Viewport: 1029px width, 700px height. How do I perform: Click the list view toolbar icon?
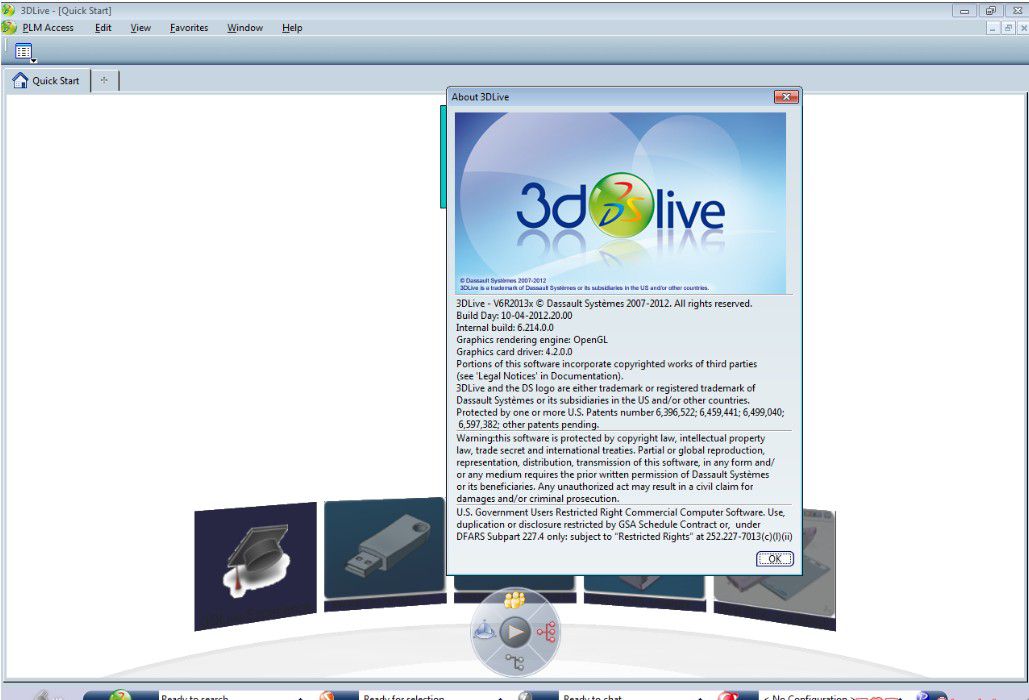pyautogui.click(x=24, y=51)
